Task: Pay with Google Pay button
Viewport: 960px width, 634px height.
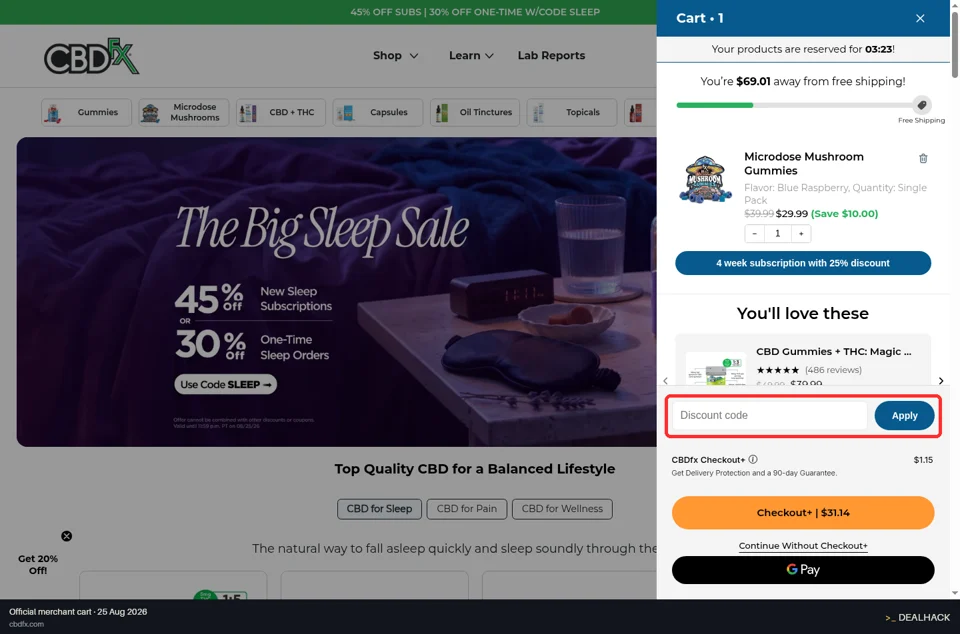Action: click(803, 570)
